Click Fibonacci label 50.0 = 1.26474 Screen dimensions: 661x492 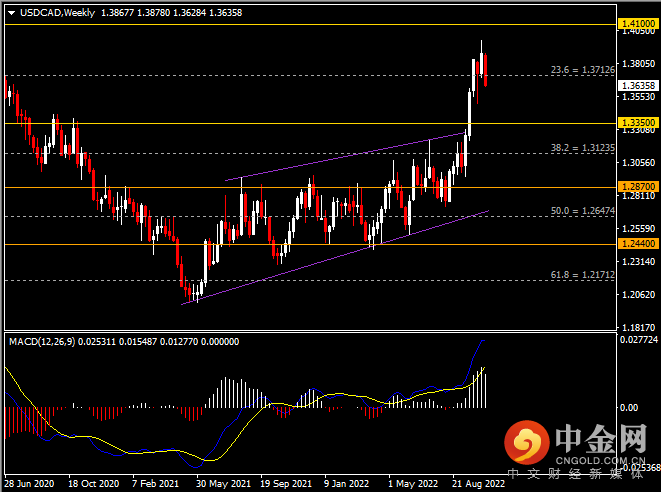pyautogui.click(x=583, y=210)
